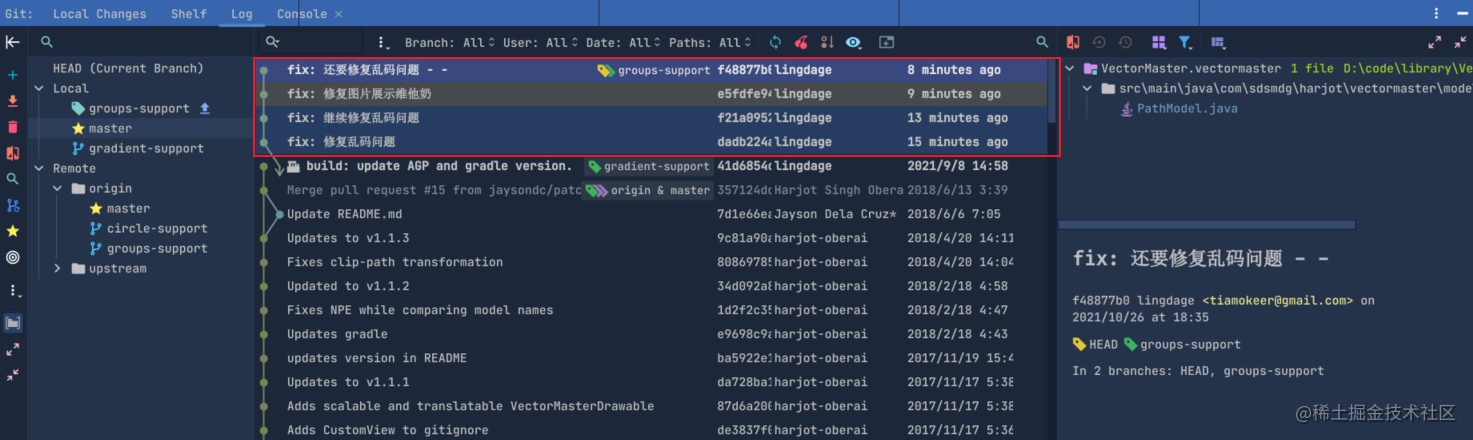Click the Go to Hash/Branch/Tag magnifier icon

1042,42
